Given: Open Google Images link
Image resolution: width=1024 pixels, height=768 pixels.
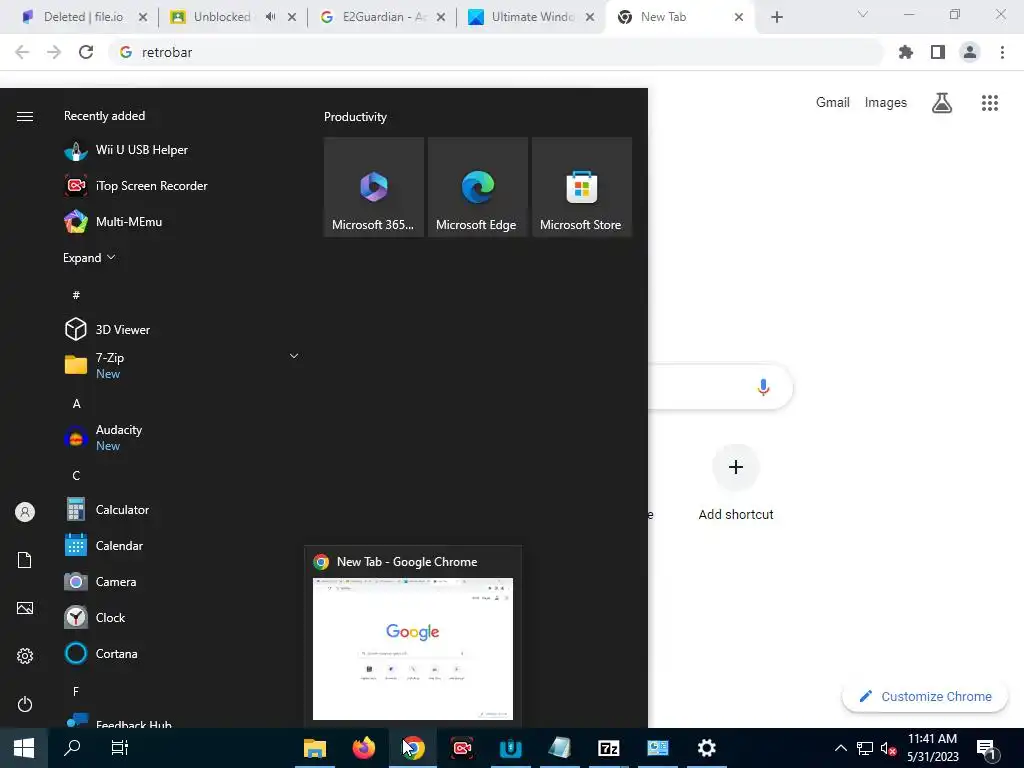Looking at the screenshot, I should [886, 103].
